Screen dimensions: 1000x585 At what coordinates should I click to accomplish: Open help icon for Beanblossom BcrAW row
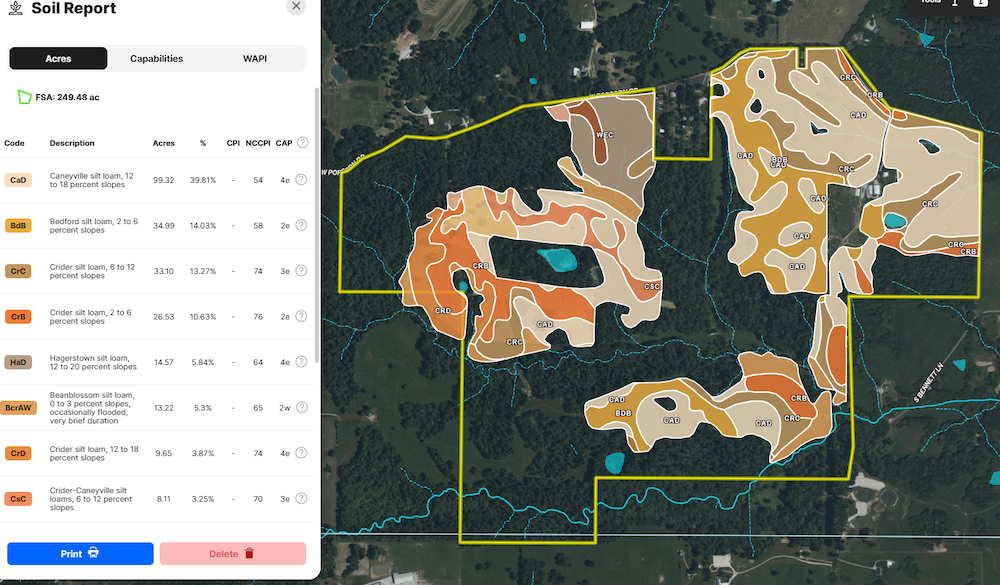[x=301, y=408]
